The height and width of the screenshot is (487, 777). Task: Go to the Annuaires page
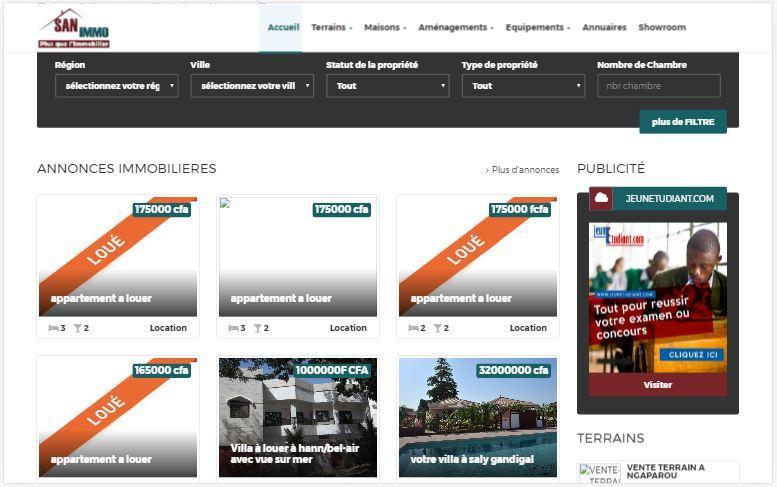pos(604,27)
